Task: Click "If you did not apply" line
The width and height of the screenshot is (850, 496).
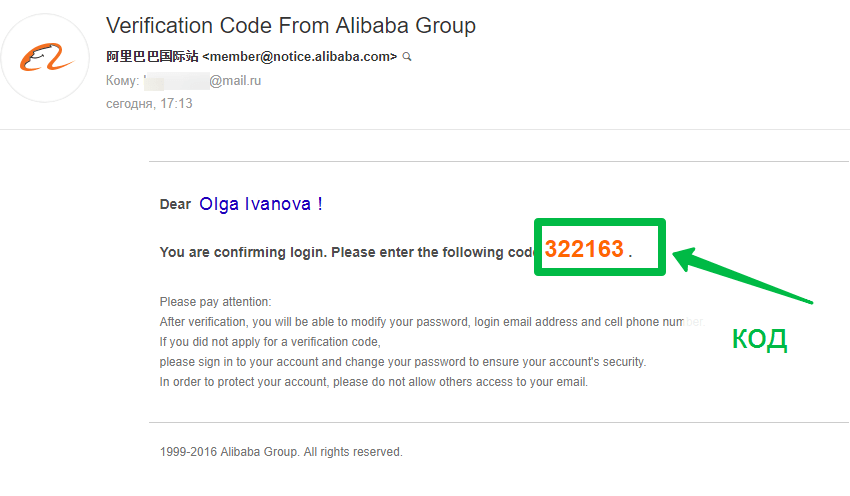Action: [270, 342]
